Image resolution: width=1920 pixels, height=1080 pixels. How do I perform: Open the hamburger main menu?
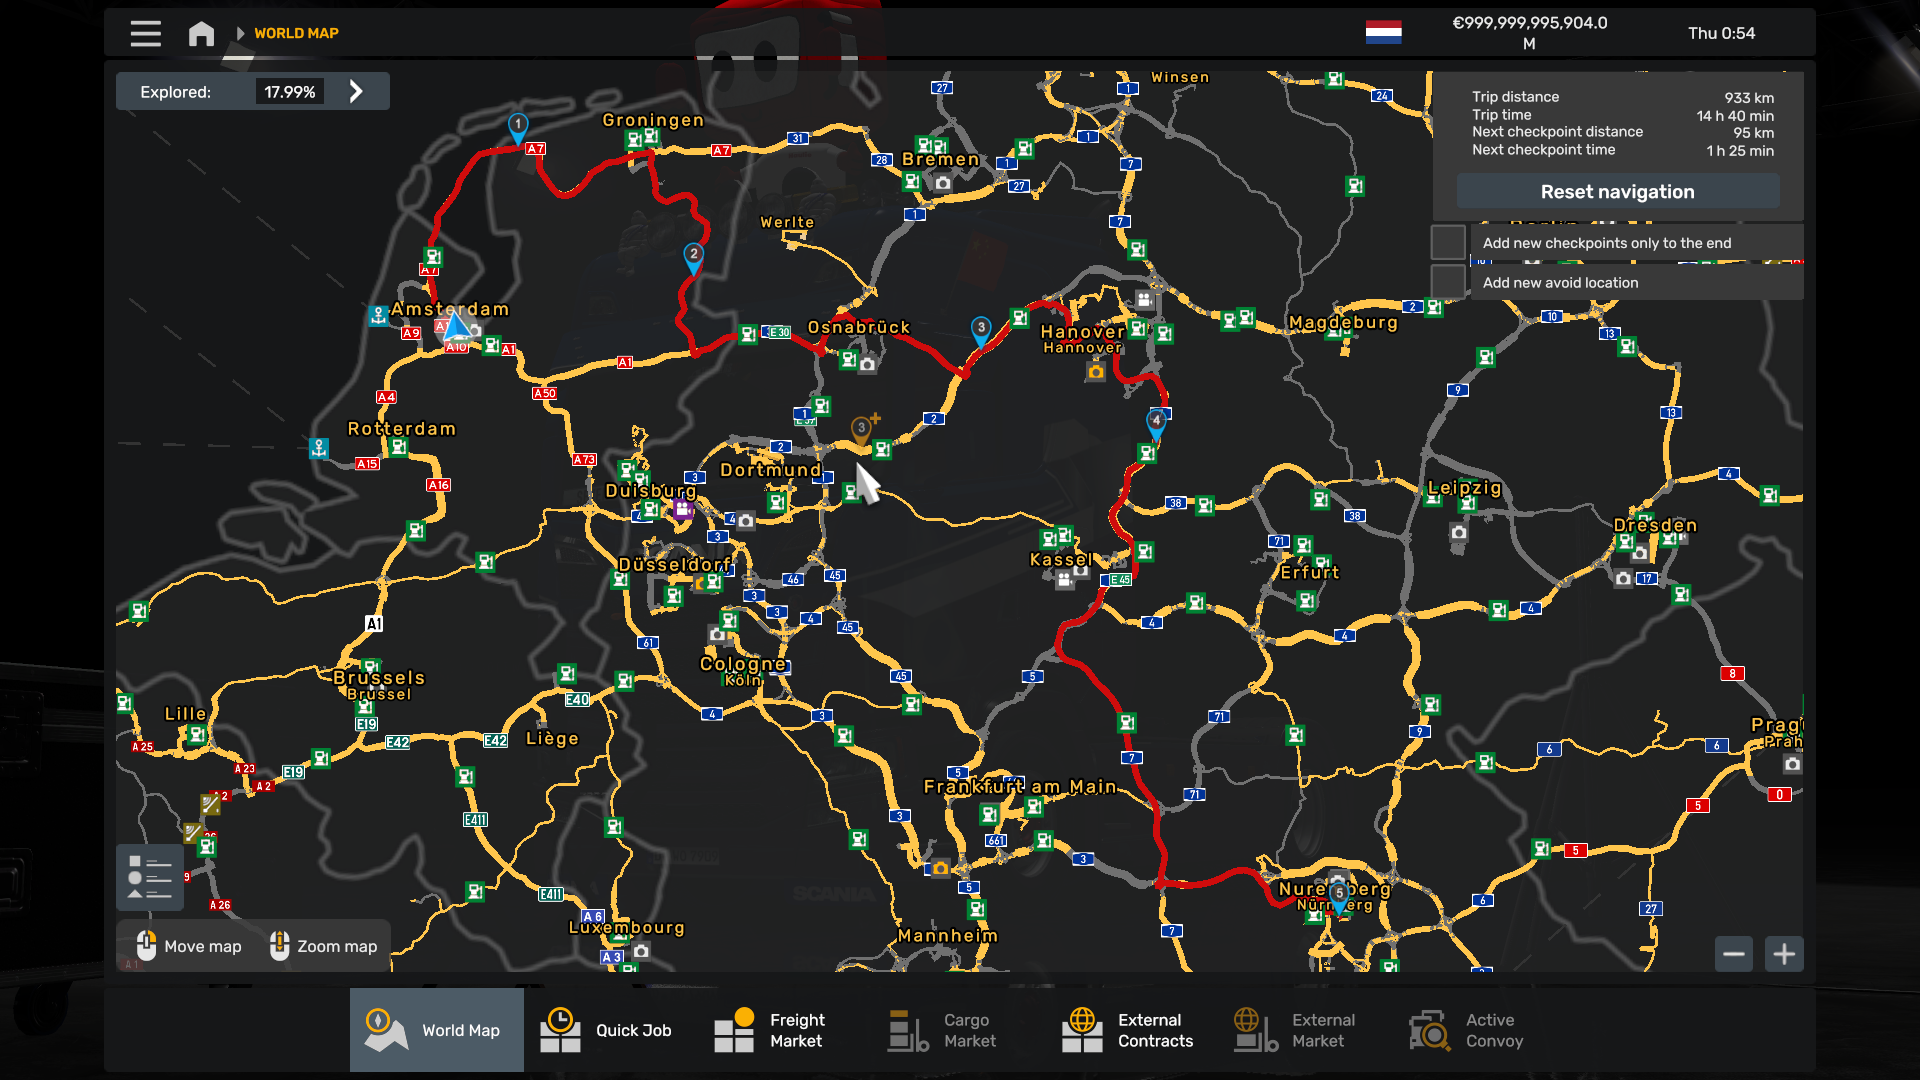click(145, 33)
